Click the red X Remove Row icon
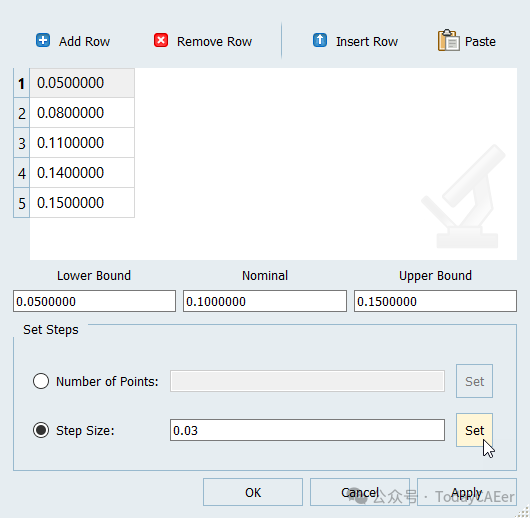This screenshot has height=518, width=530. [x=161, y=40]
